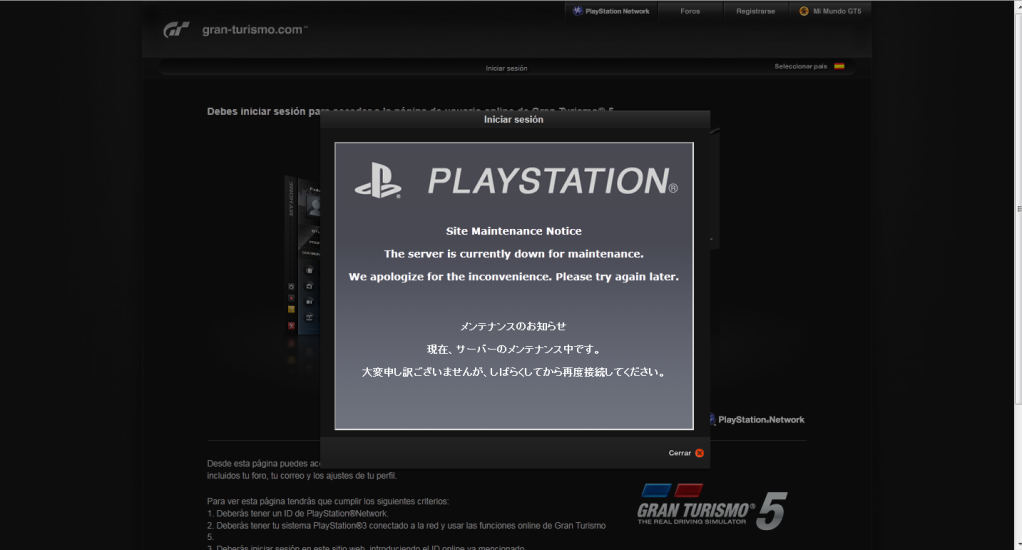The height and width of the screenshot is (550, 1022).
Task: Select the Spanish flag country icon
Action: click(x=839, y=66)
